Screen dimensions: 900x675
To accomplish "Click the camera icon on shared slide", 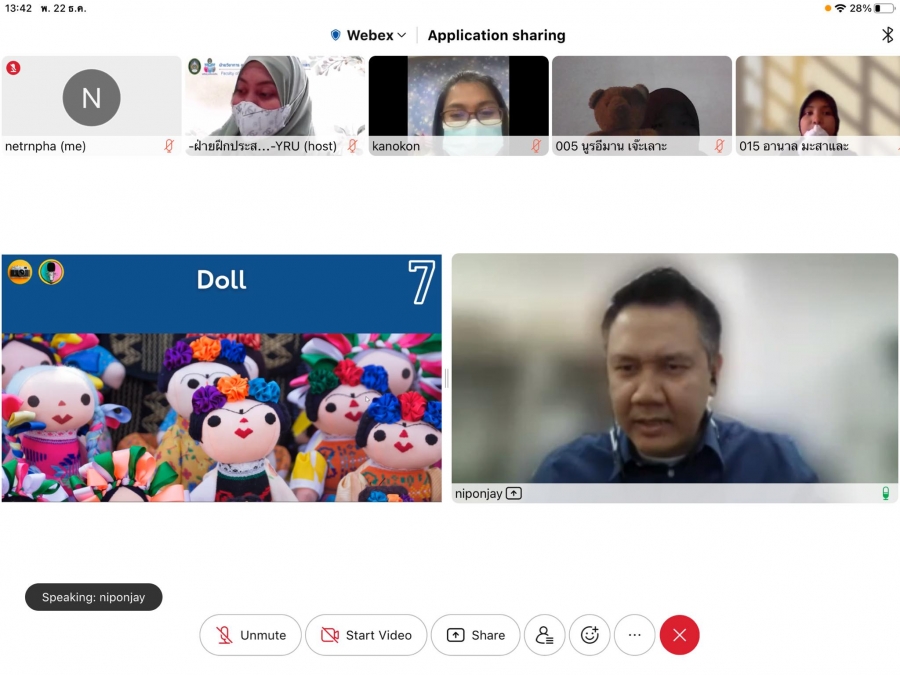I will [20, 272].
